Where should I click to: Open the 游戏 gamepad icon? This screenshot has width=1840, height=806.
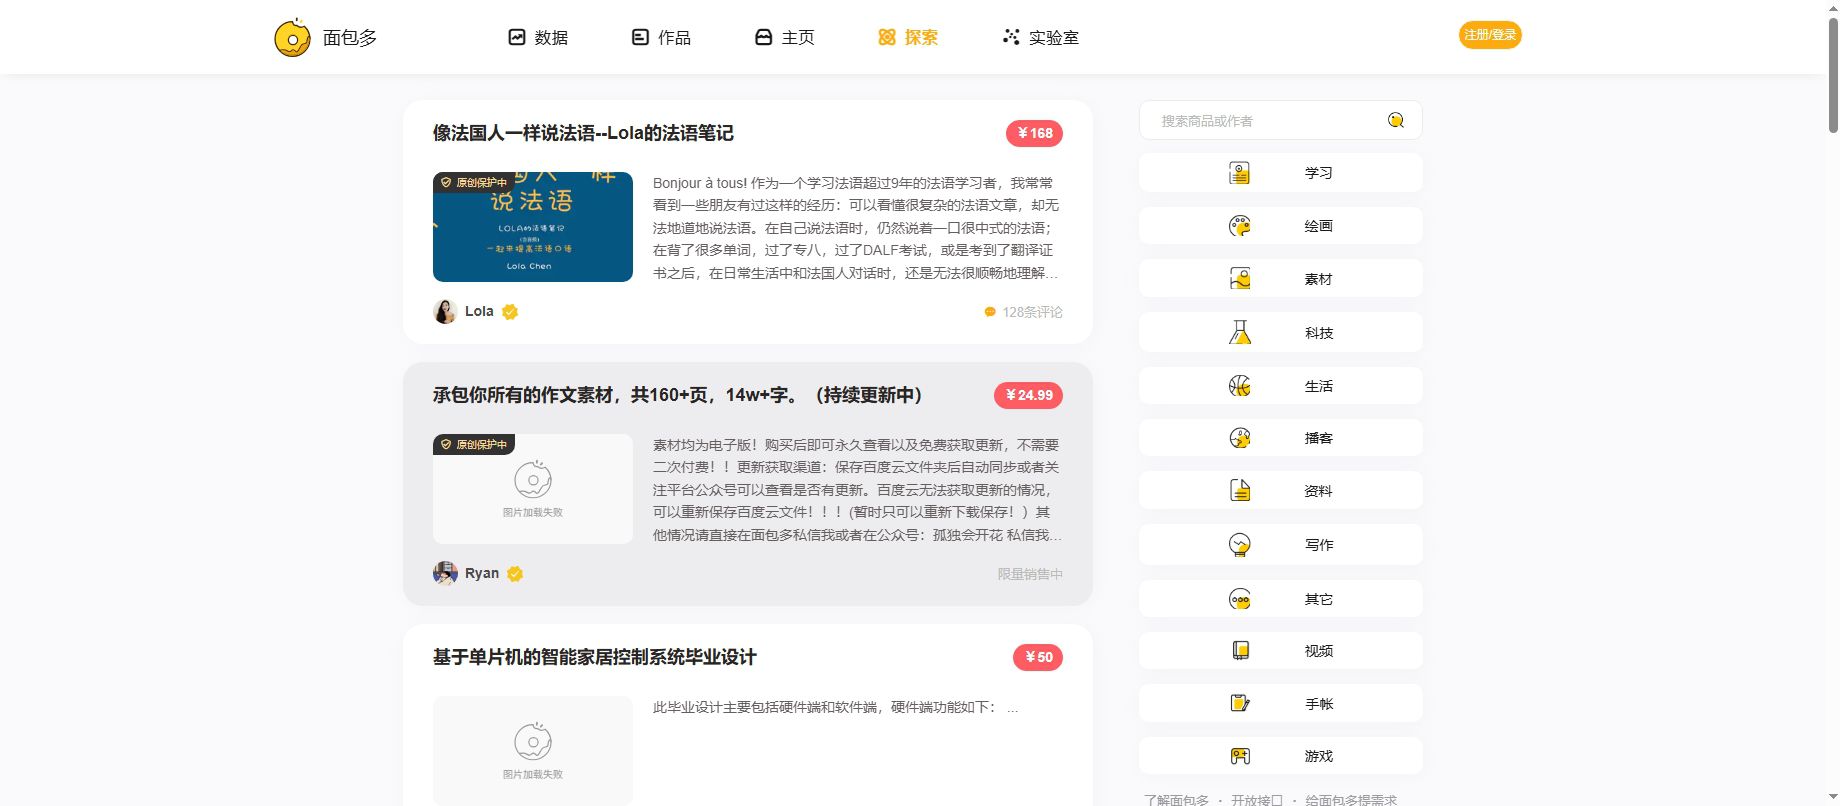pos(1240,756)
